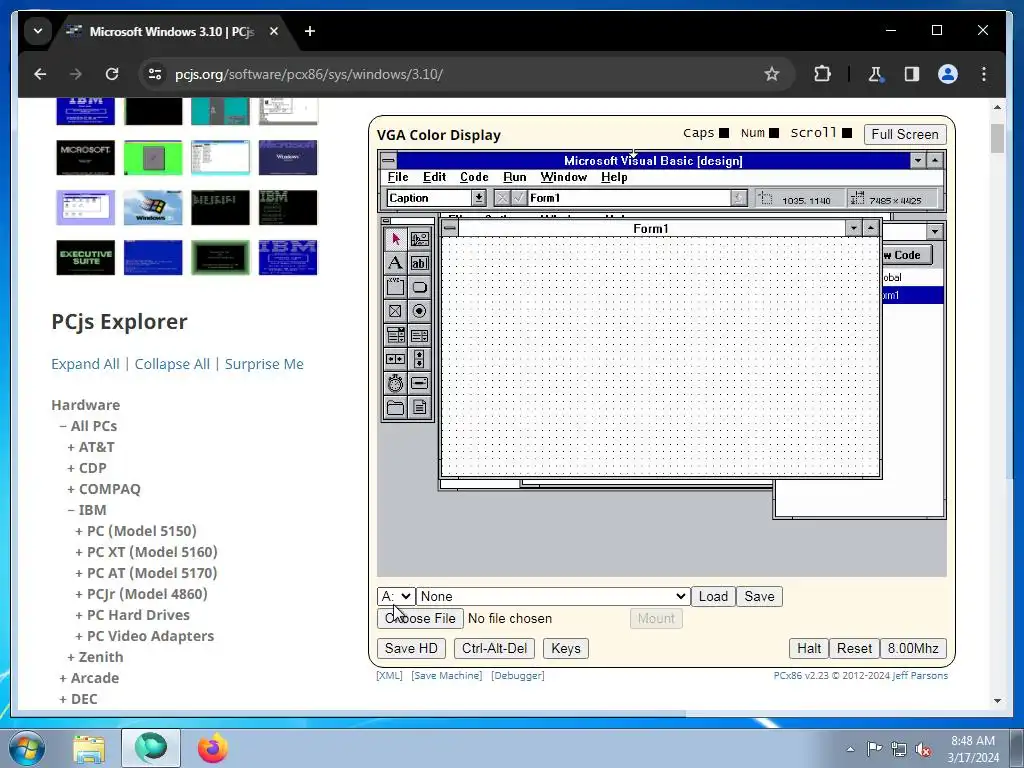This screenshot has height=768, width=1024.
Task: Open the Start menu
Action: point(27,748)
